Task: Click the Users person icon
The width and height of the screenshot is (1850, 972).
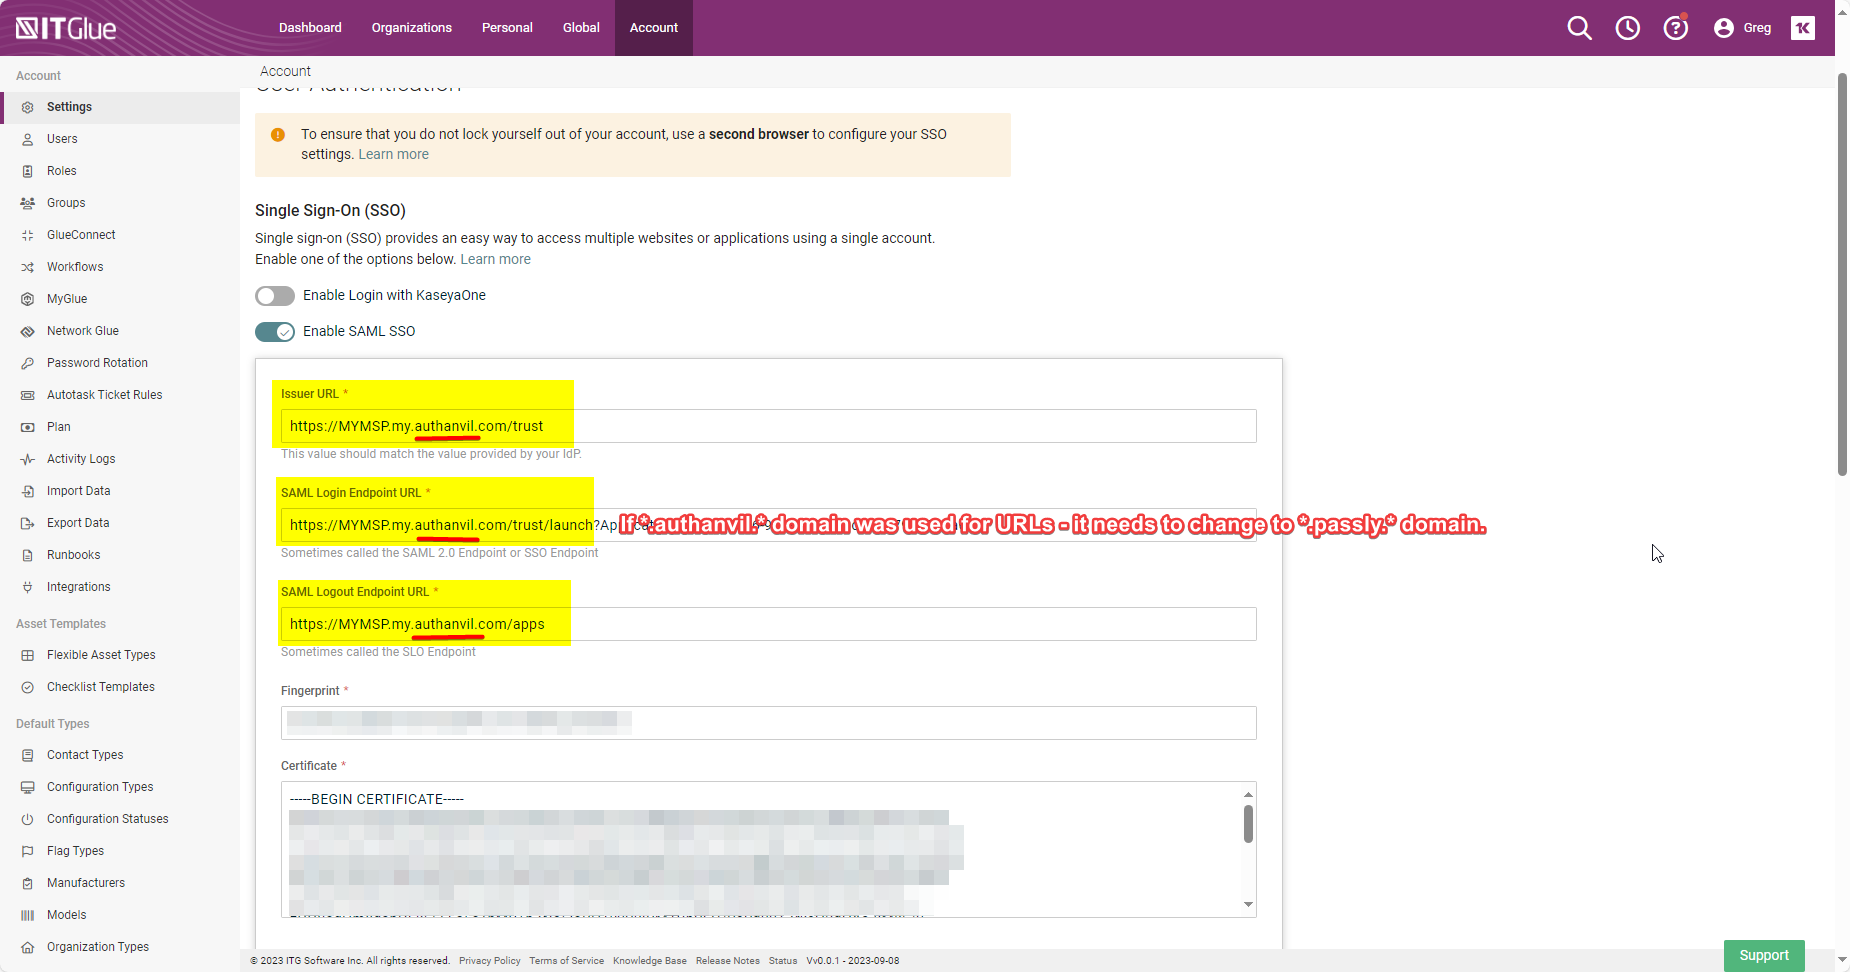Action: [28, 139]
